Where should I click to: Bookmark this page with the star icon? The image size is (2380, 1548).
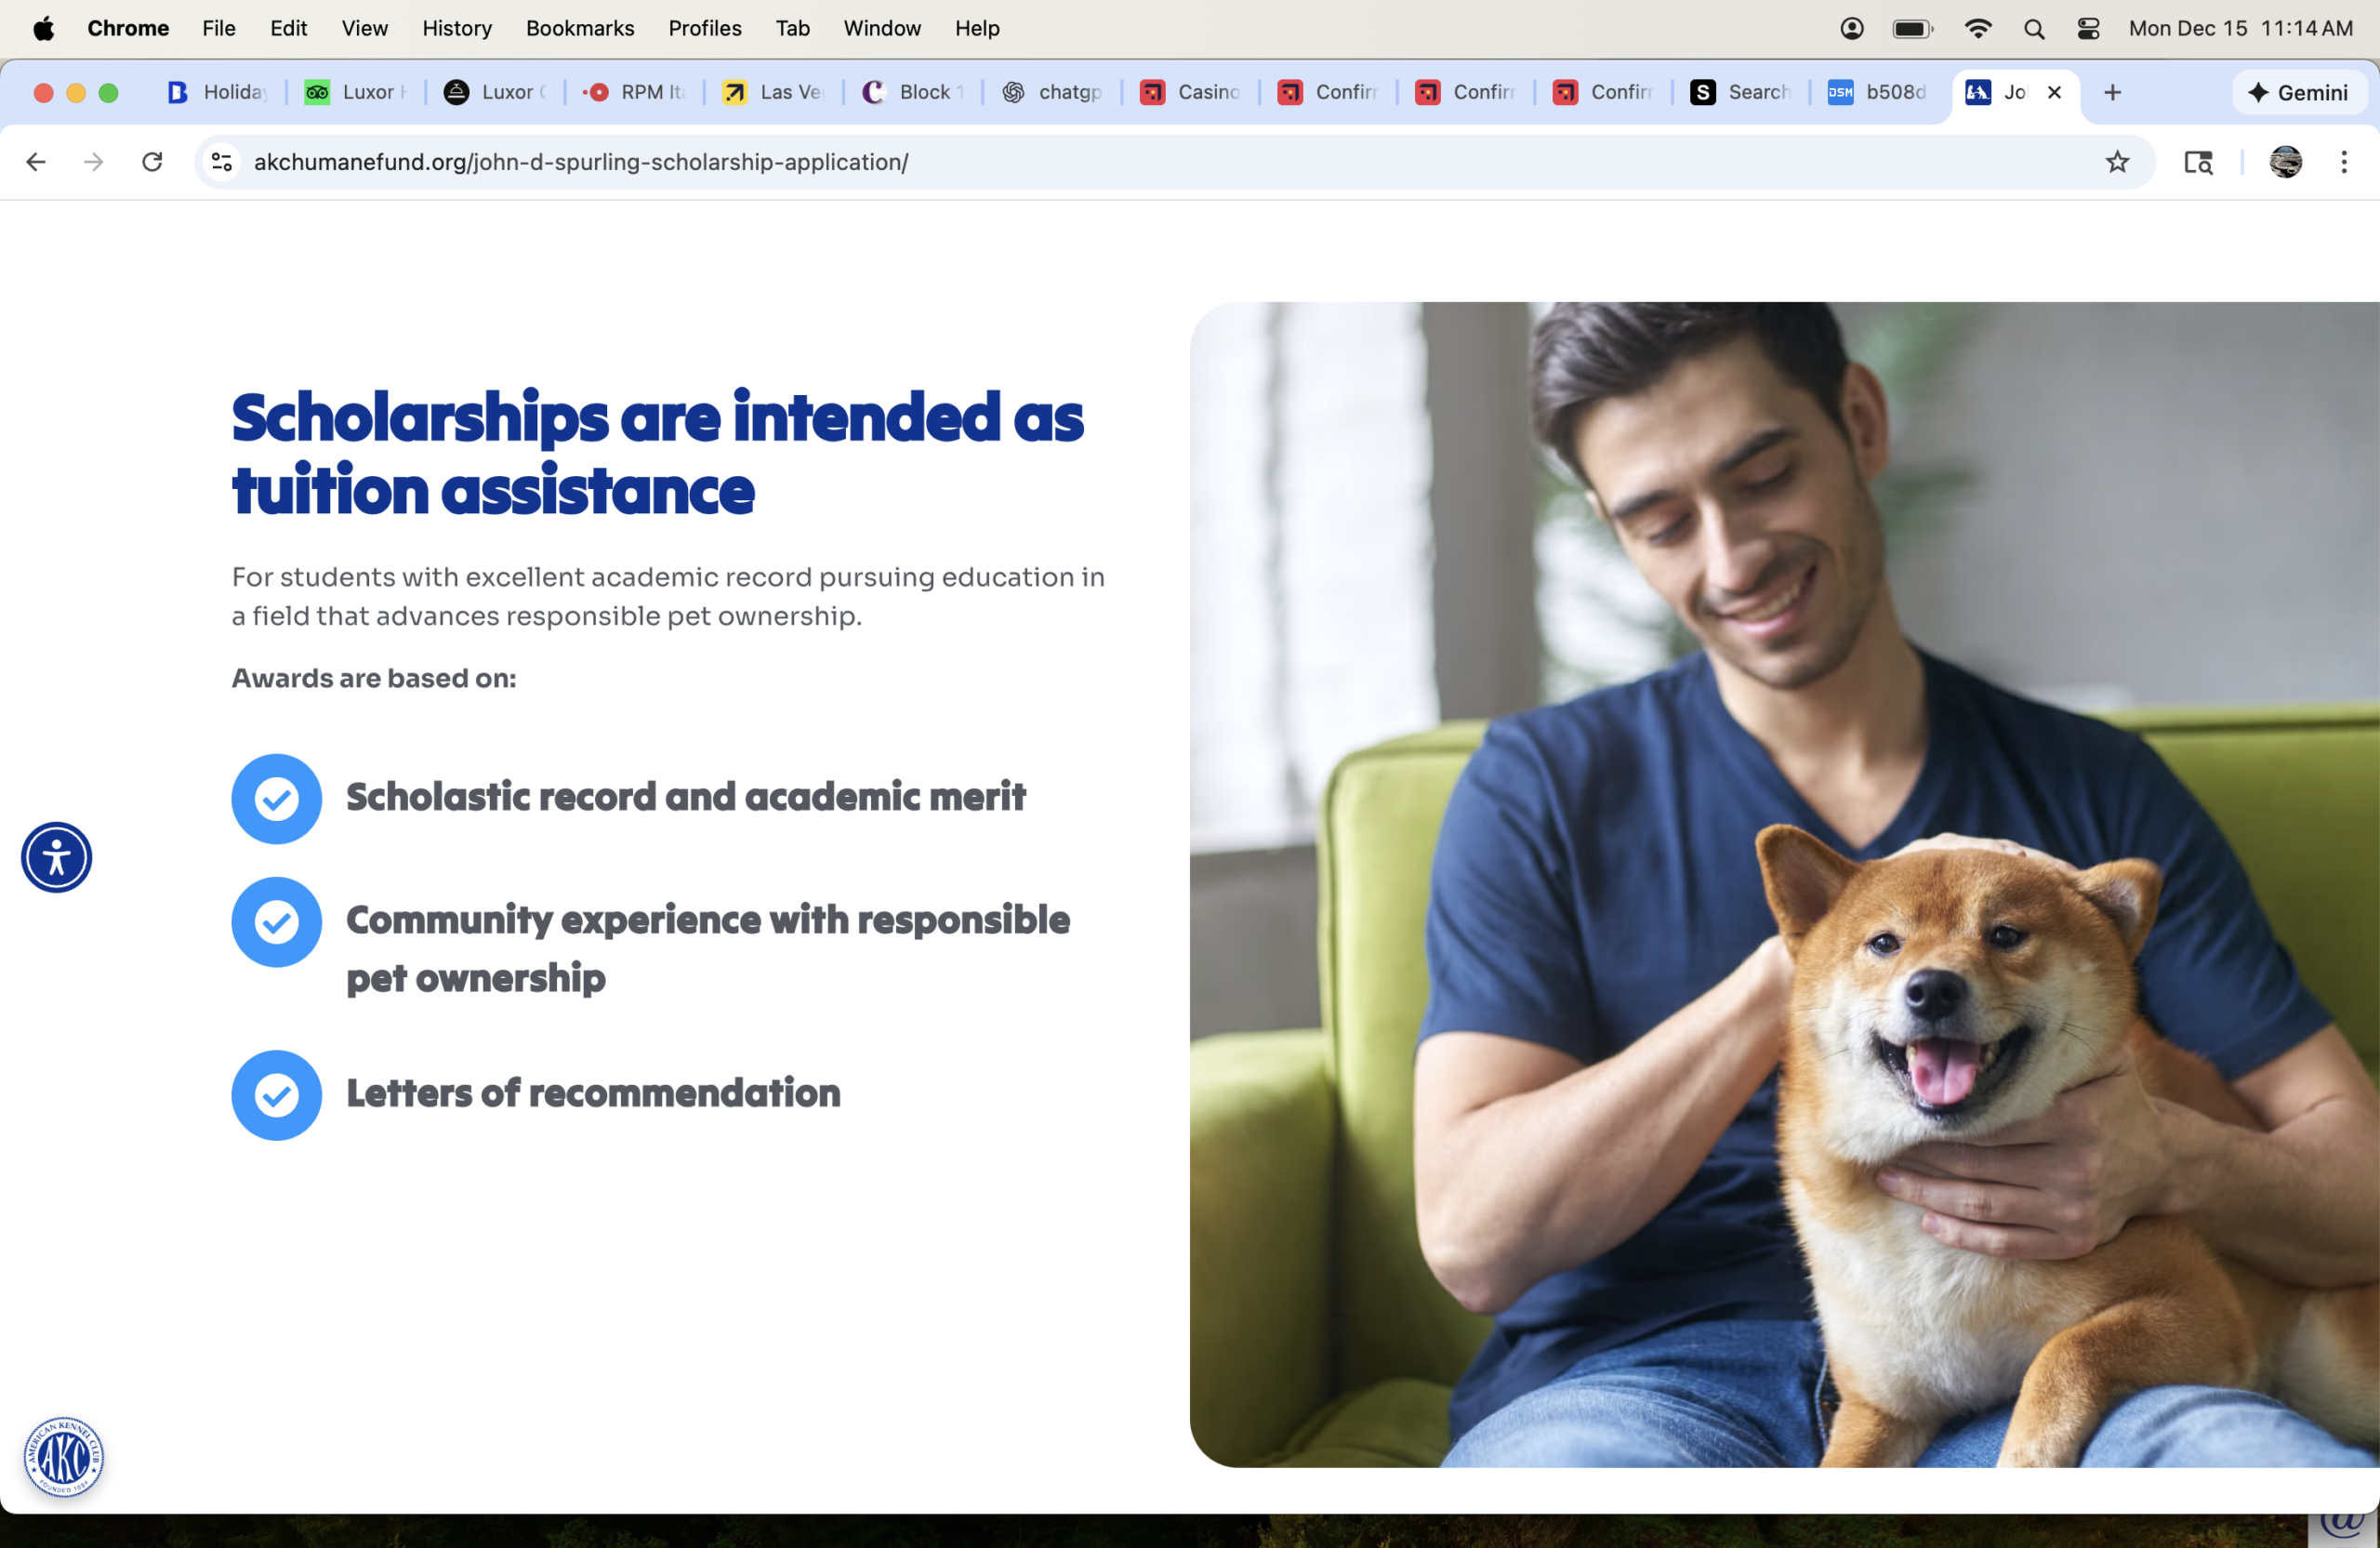click(2117, 162)
